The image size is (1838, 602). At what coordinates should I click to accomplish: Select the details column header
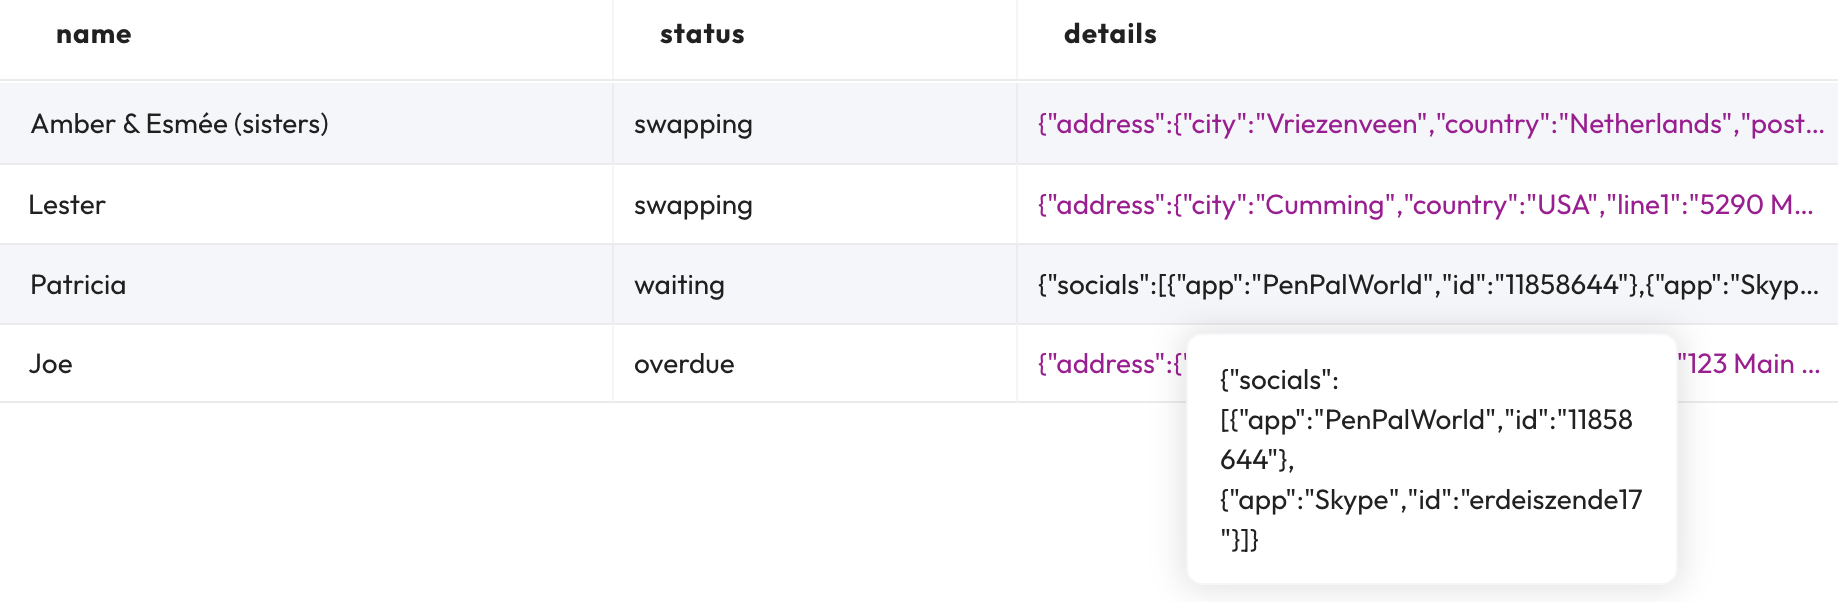click(x=1110, y=35)
